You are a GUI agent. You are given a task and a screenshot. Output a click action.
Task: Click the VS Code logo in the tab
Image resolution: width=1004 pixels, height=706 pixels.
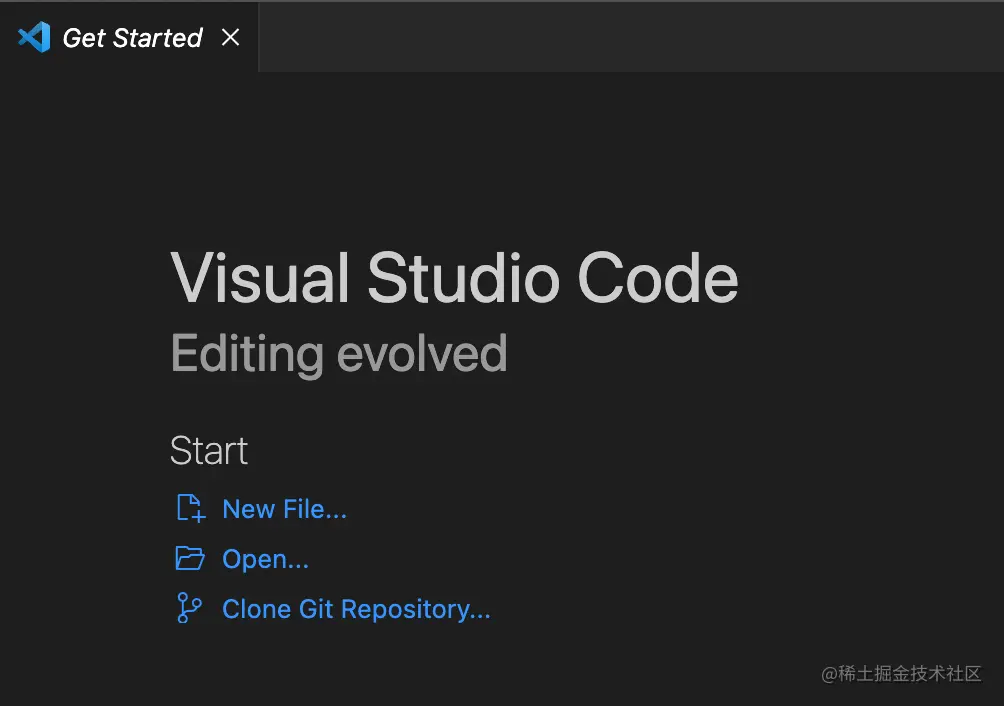(34, 37)
